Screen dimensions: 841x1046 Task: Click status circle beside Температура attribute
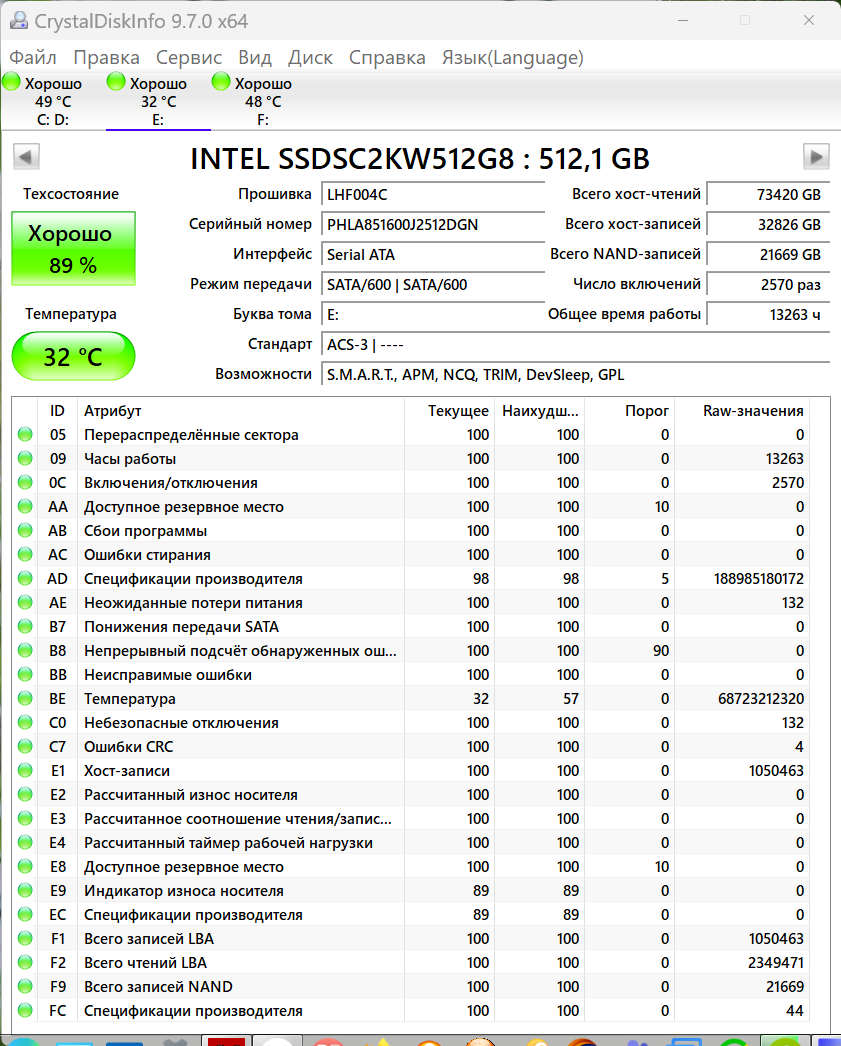[x=25, y=699]
